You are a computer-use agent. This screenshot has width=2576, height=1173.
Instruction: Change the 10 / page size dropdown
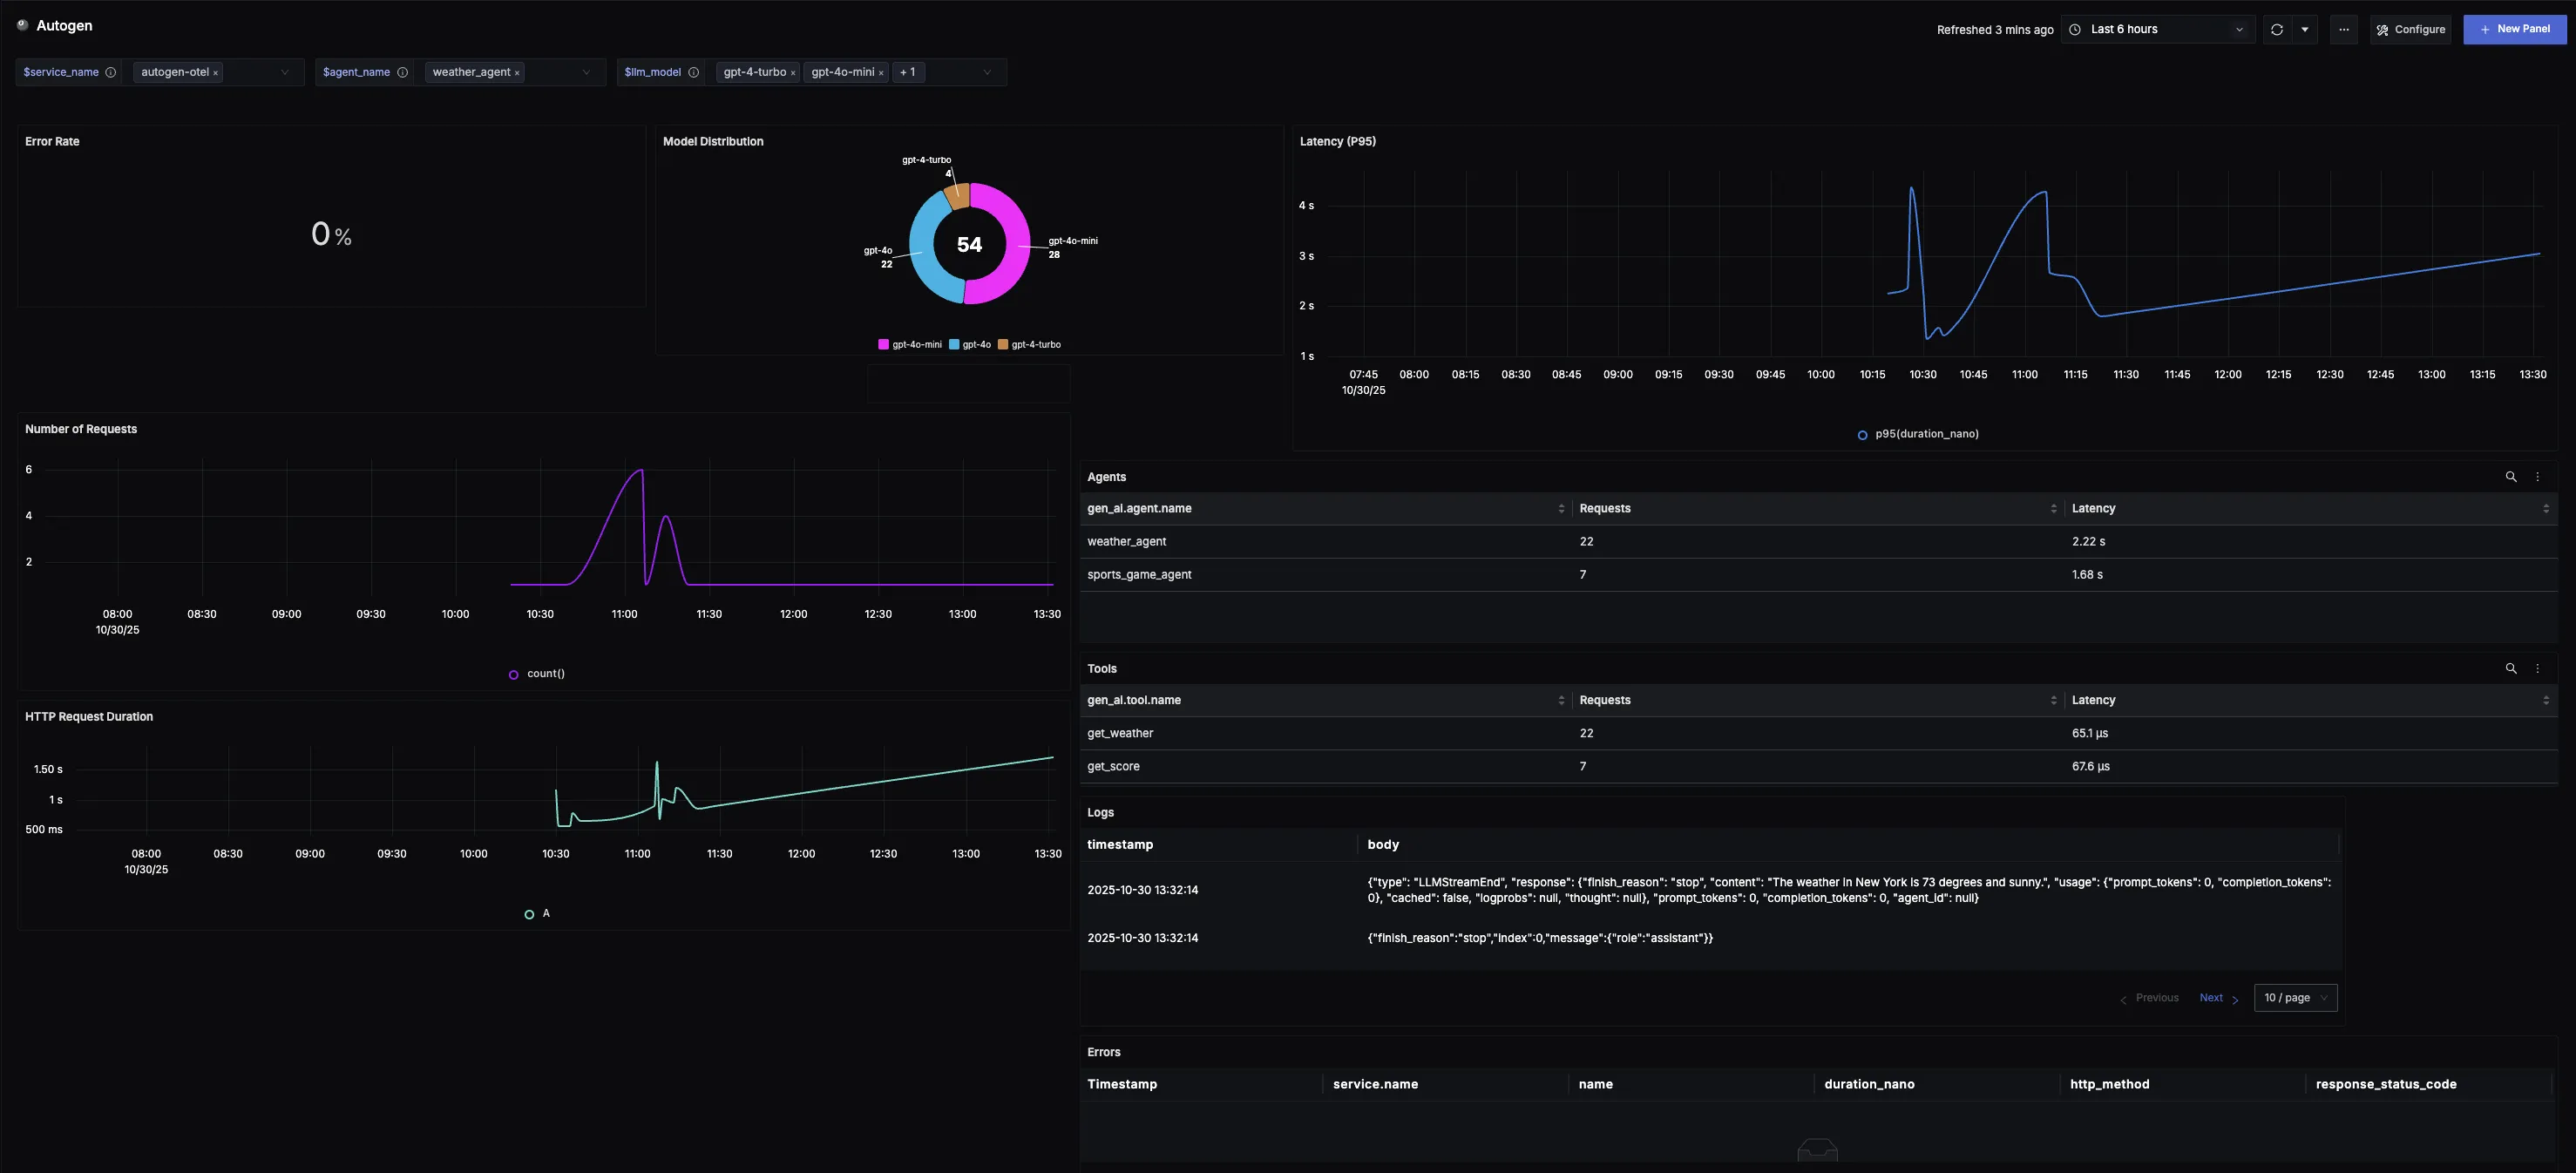2294,997
